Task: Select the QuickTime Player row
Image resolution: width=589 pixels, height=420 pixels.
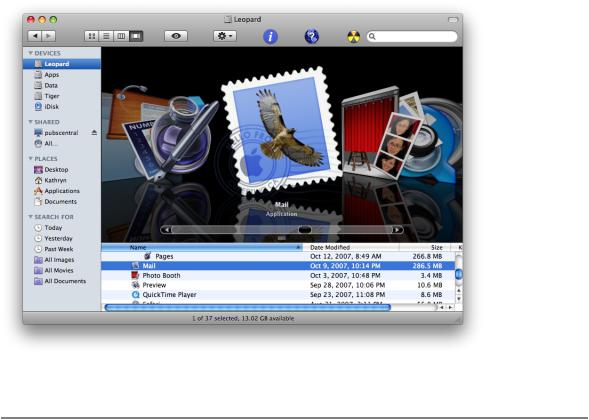Action: pyautogui.click(x=278, y=295)
